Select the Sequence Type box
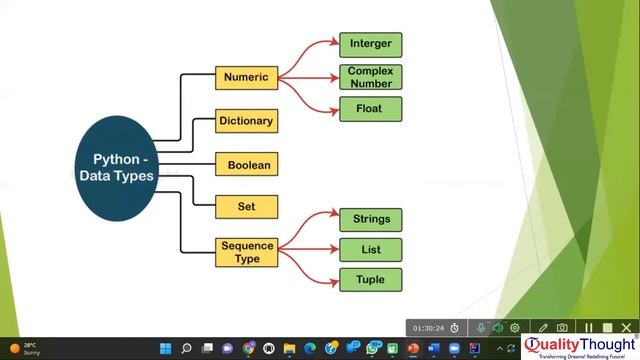 click(247, 253)
